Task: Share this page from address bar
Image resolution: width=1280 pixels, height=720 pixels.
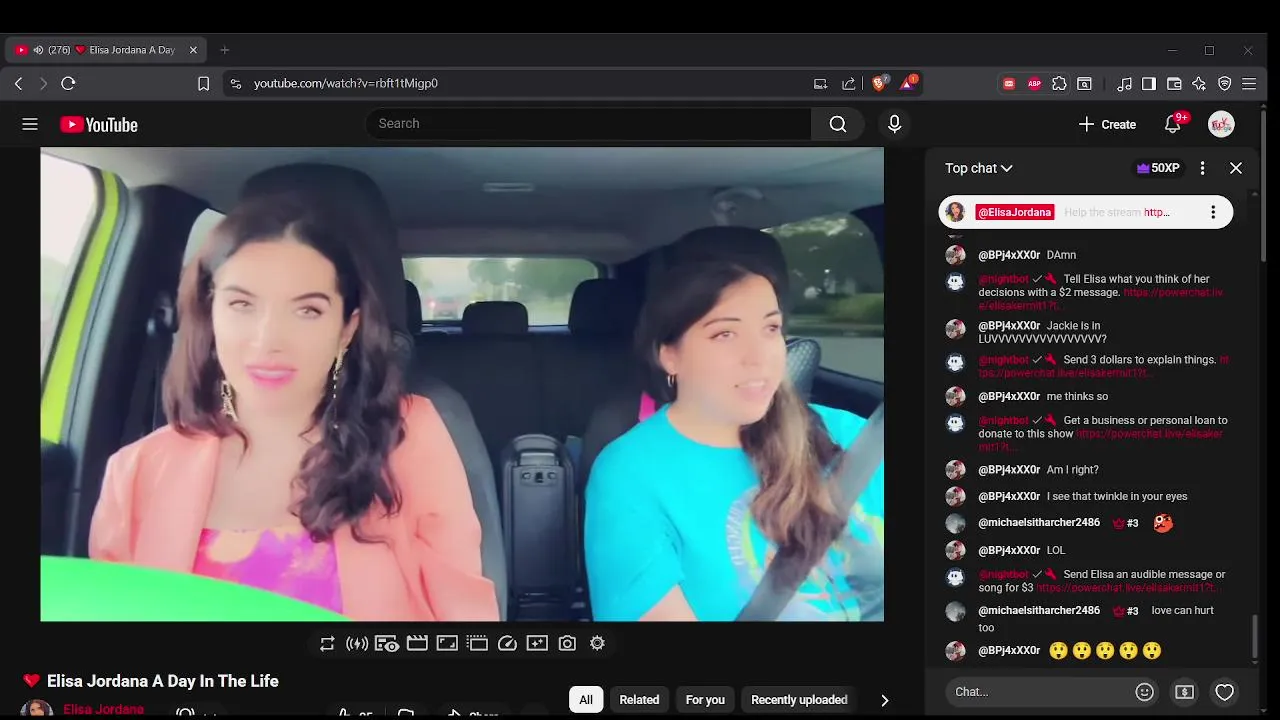Action: [x=849, y=84]
